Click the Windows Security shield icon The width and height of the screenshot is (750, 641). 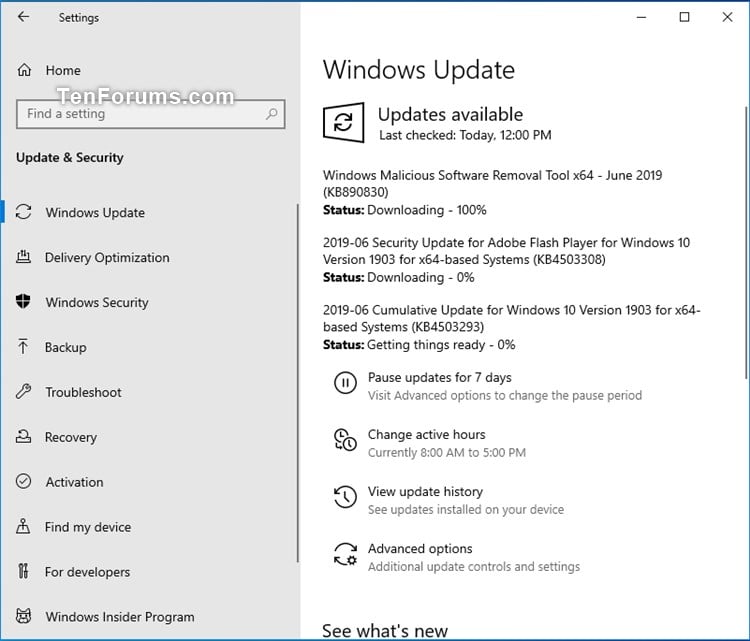coord(23,301)
